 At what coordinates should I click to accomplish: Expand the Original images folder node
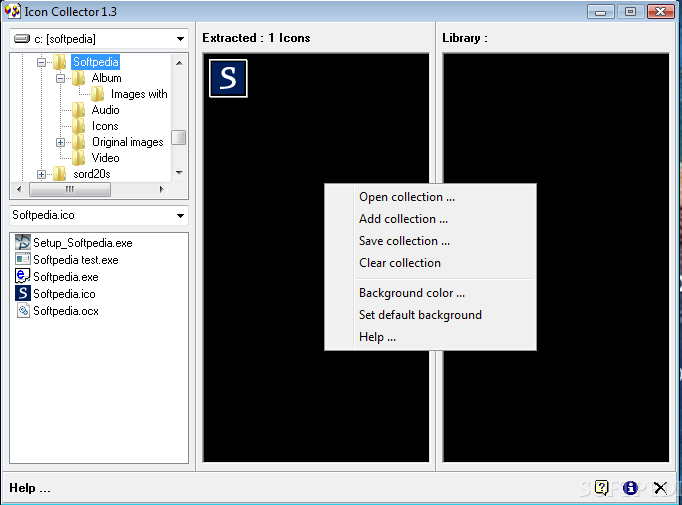(60, 143)
